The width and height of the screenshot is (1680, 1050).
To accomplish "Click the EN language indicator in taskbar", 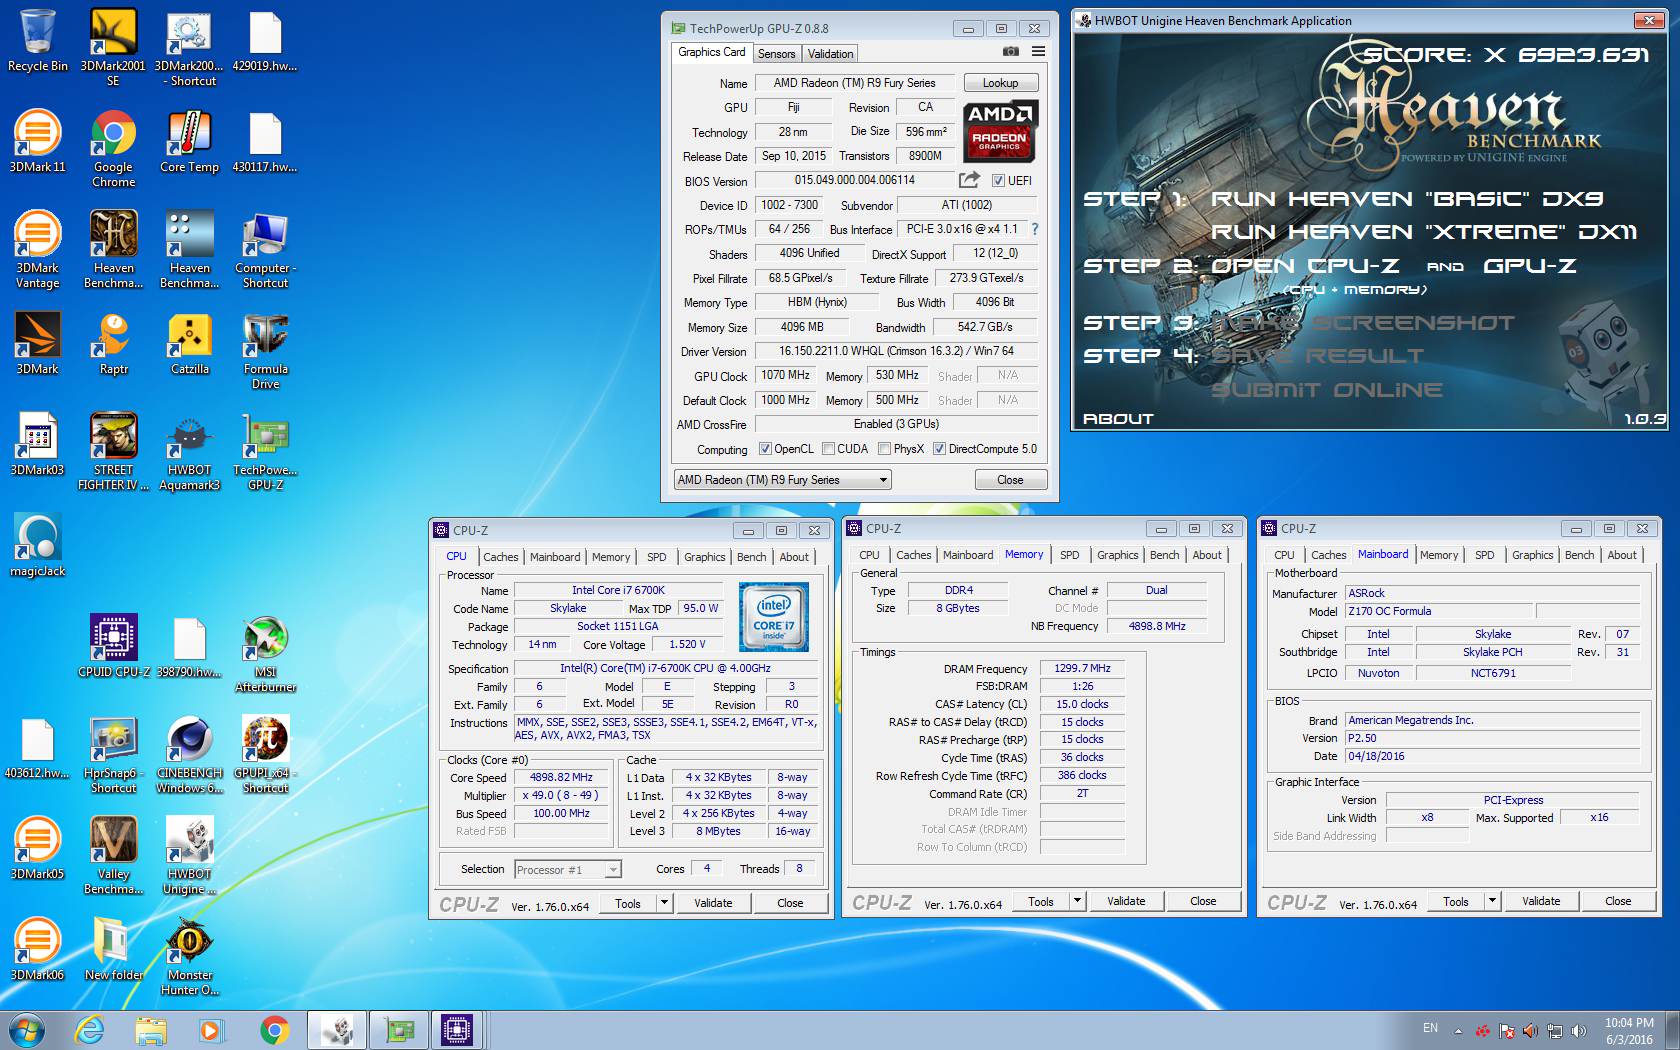I will tap(1430, 1028).
